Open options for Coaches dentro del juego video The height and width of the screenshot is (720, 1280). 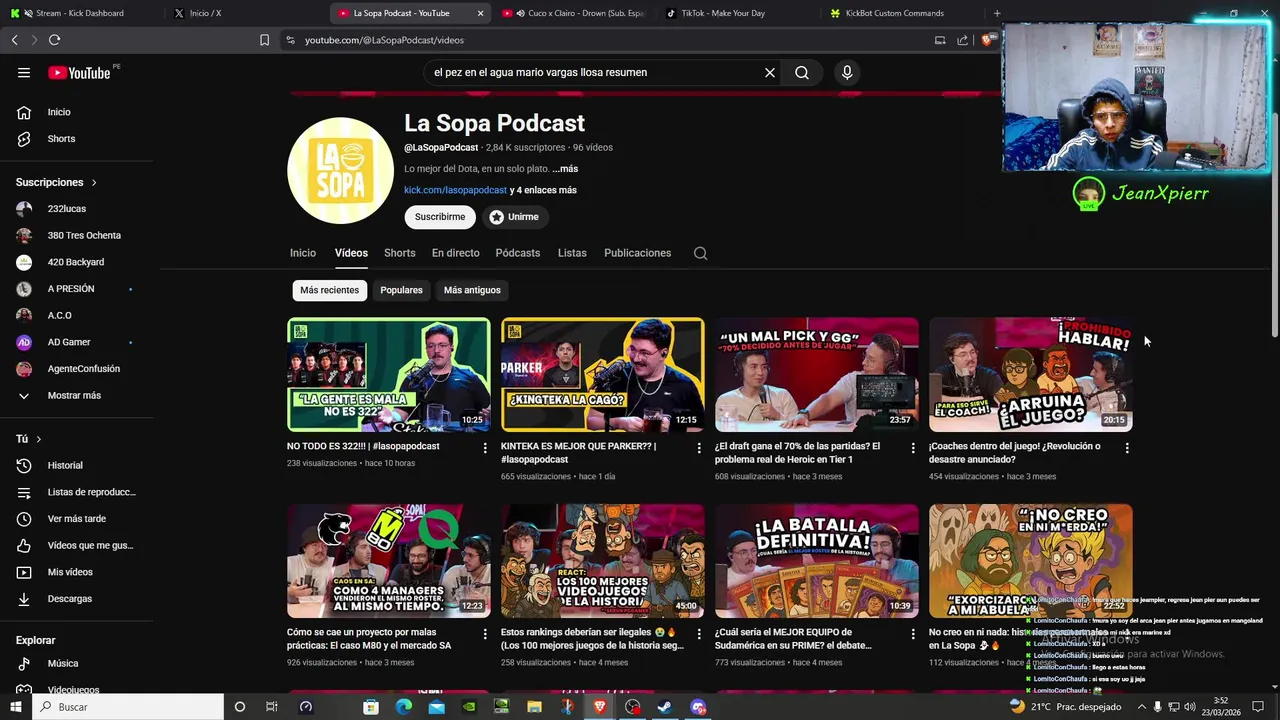[x=1127, y=448]
